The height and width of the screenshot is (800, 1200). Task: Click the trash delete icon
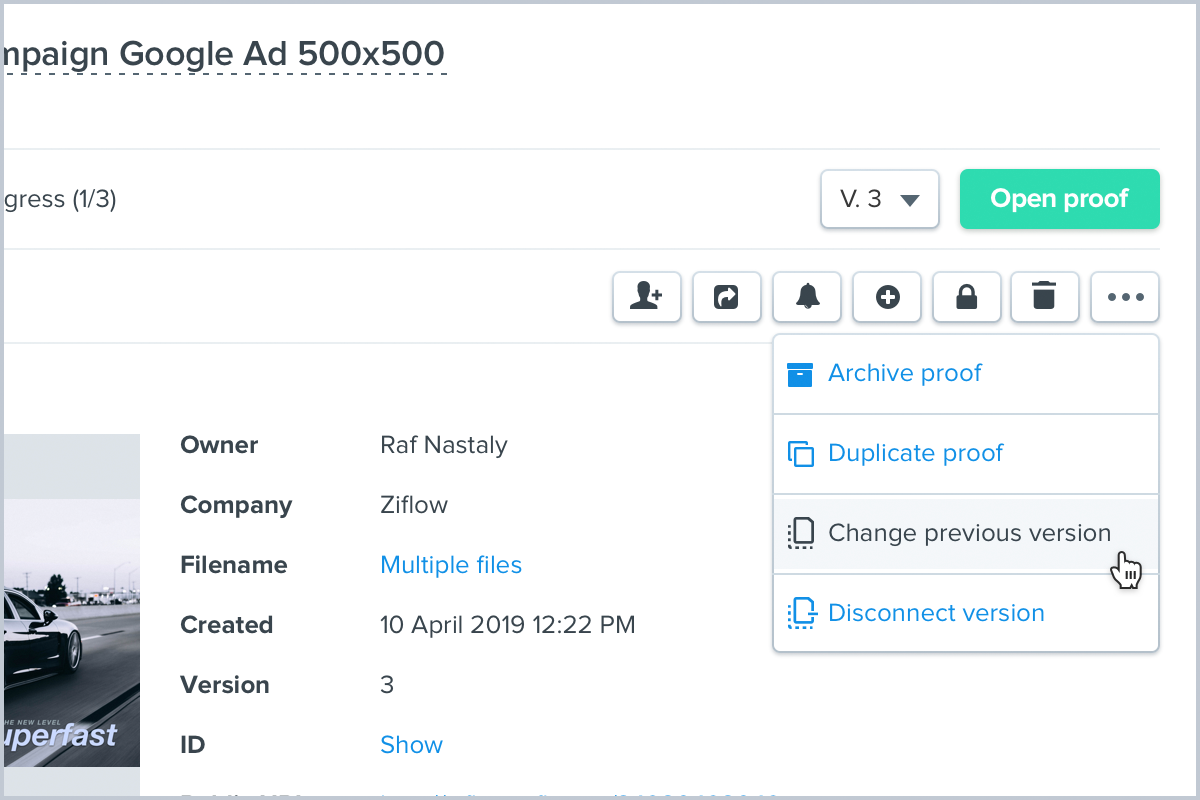1044,297
